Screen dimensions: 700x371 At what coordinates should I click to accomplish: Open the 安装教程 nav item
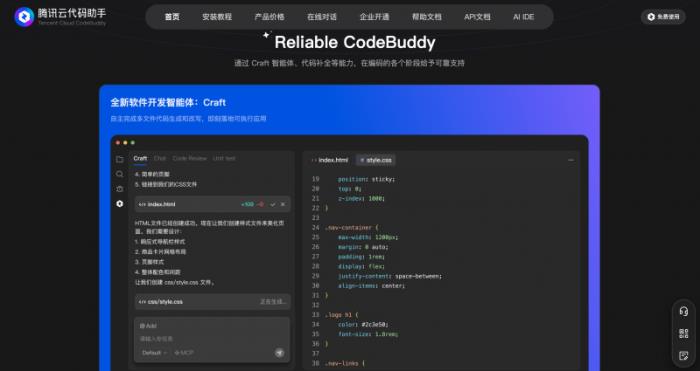217,17
